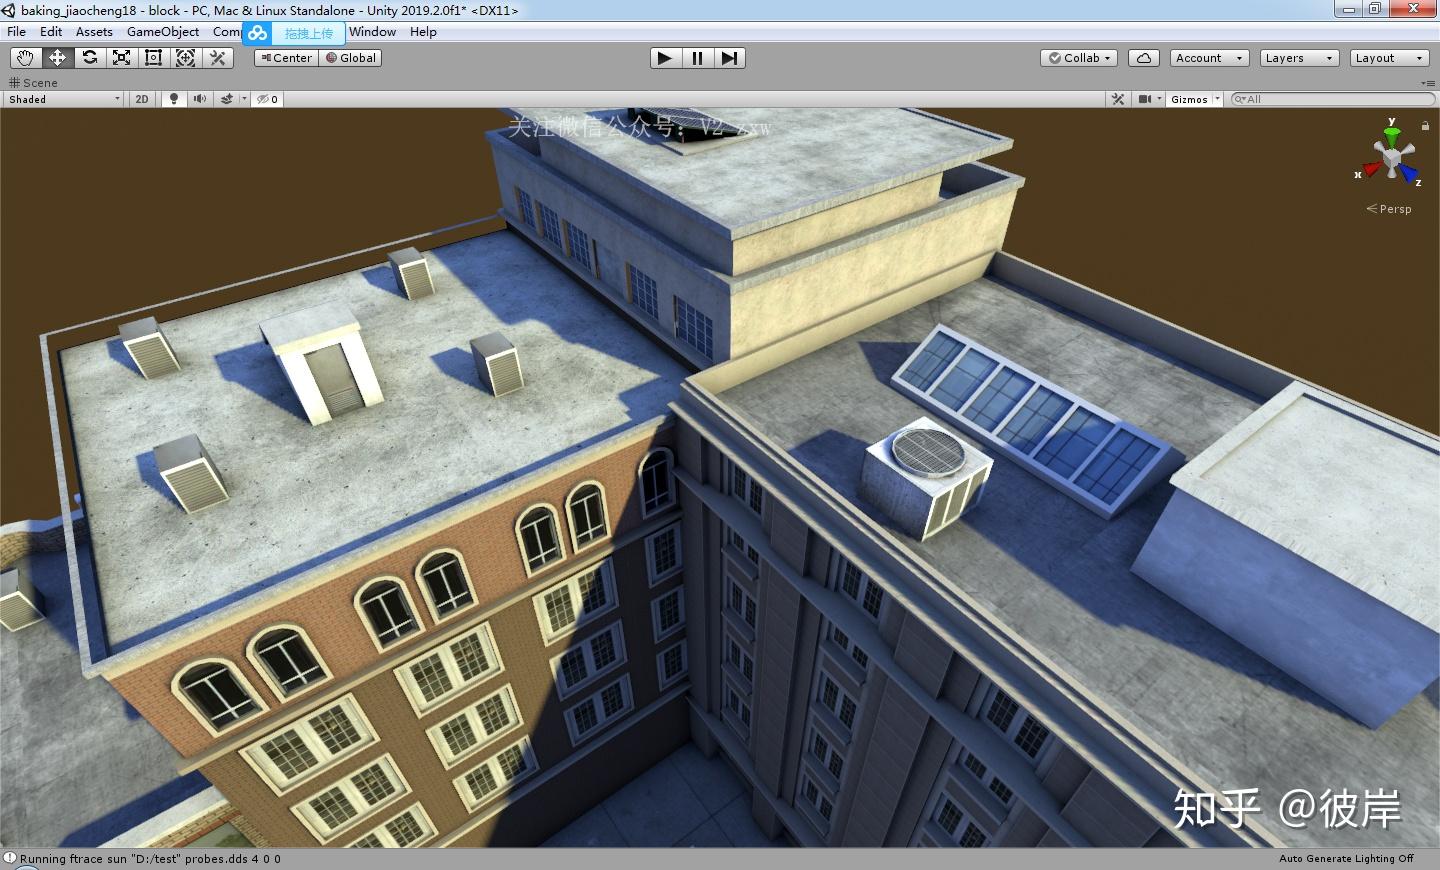Image resolution: width=1440 pixels, height=870 pixels.
Task: Toggle Scene audio
Action: [200, 99]
